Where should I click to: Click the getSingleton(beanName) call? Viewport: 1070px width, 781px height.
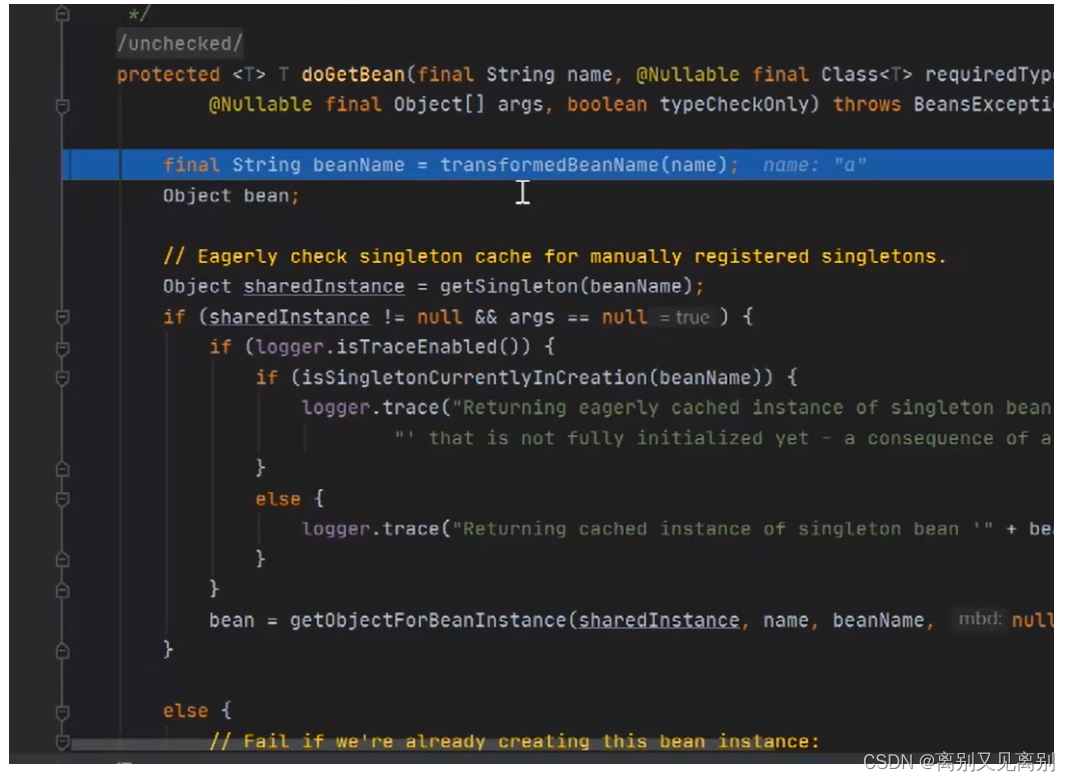coord(566,286)
